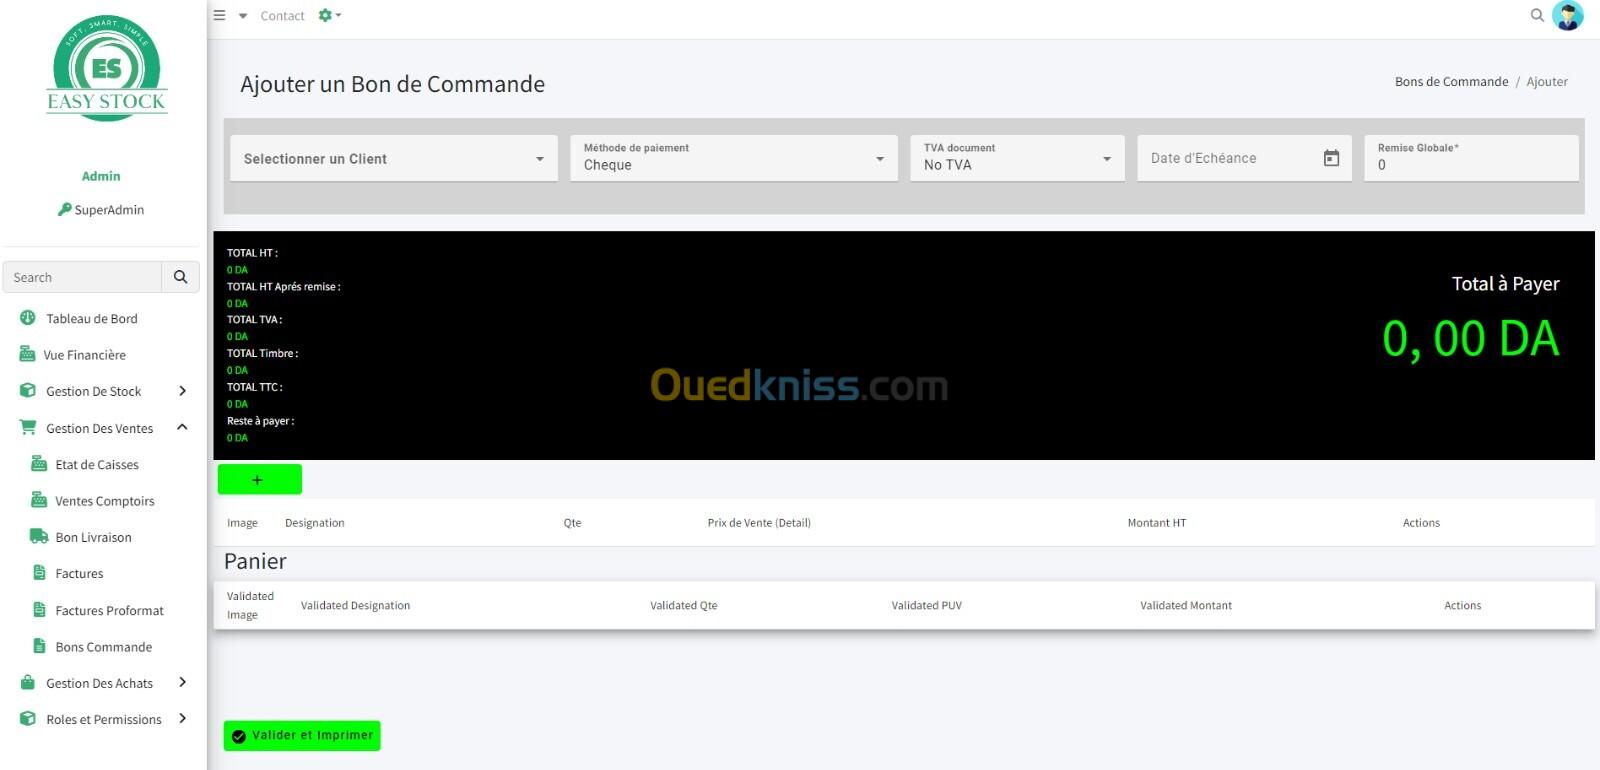Click Valider et Imprimer button

(302, 735)
